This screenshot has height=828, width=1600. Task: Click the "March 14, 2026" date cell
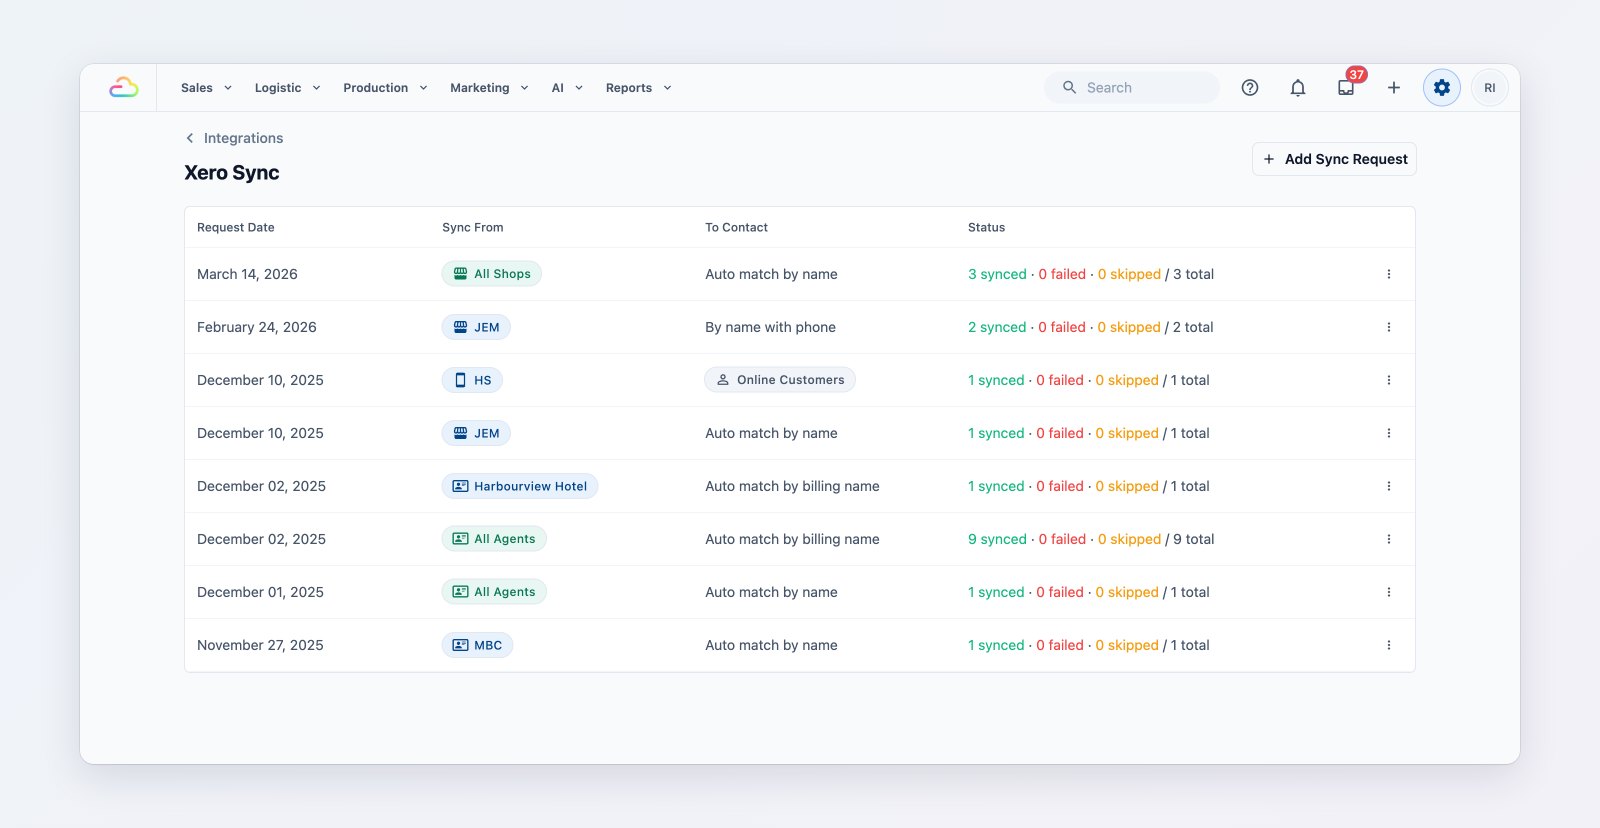[x=247, y=274]
